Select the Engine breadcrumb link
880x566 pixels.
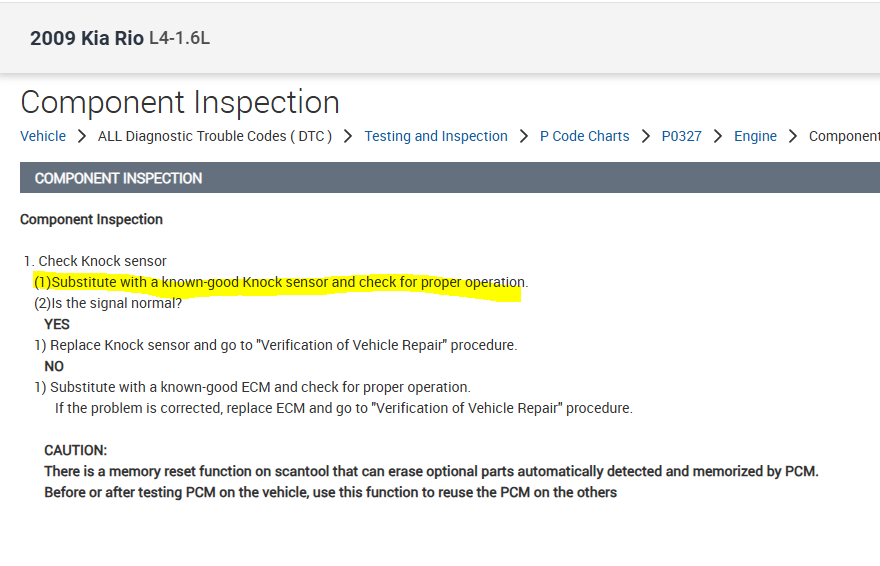(755, 136)
